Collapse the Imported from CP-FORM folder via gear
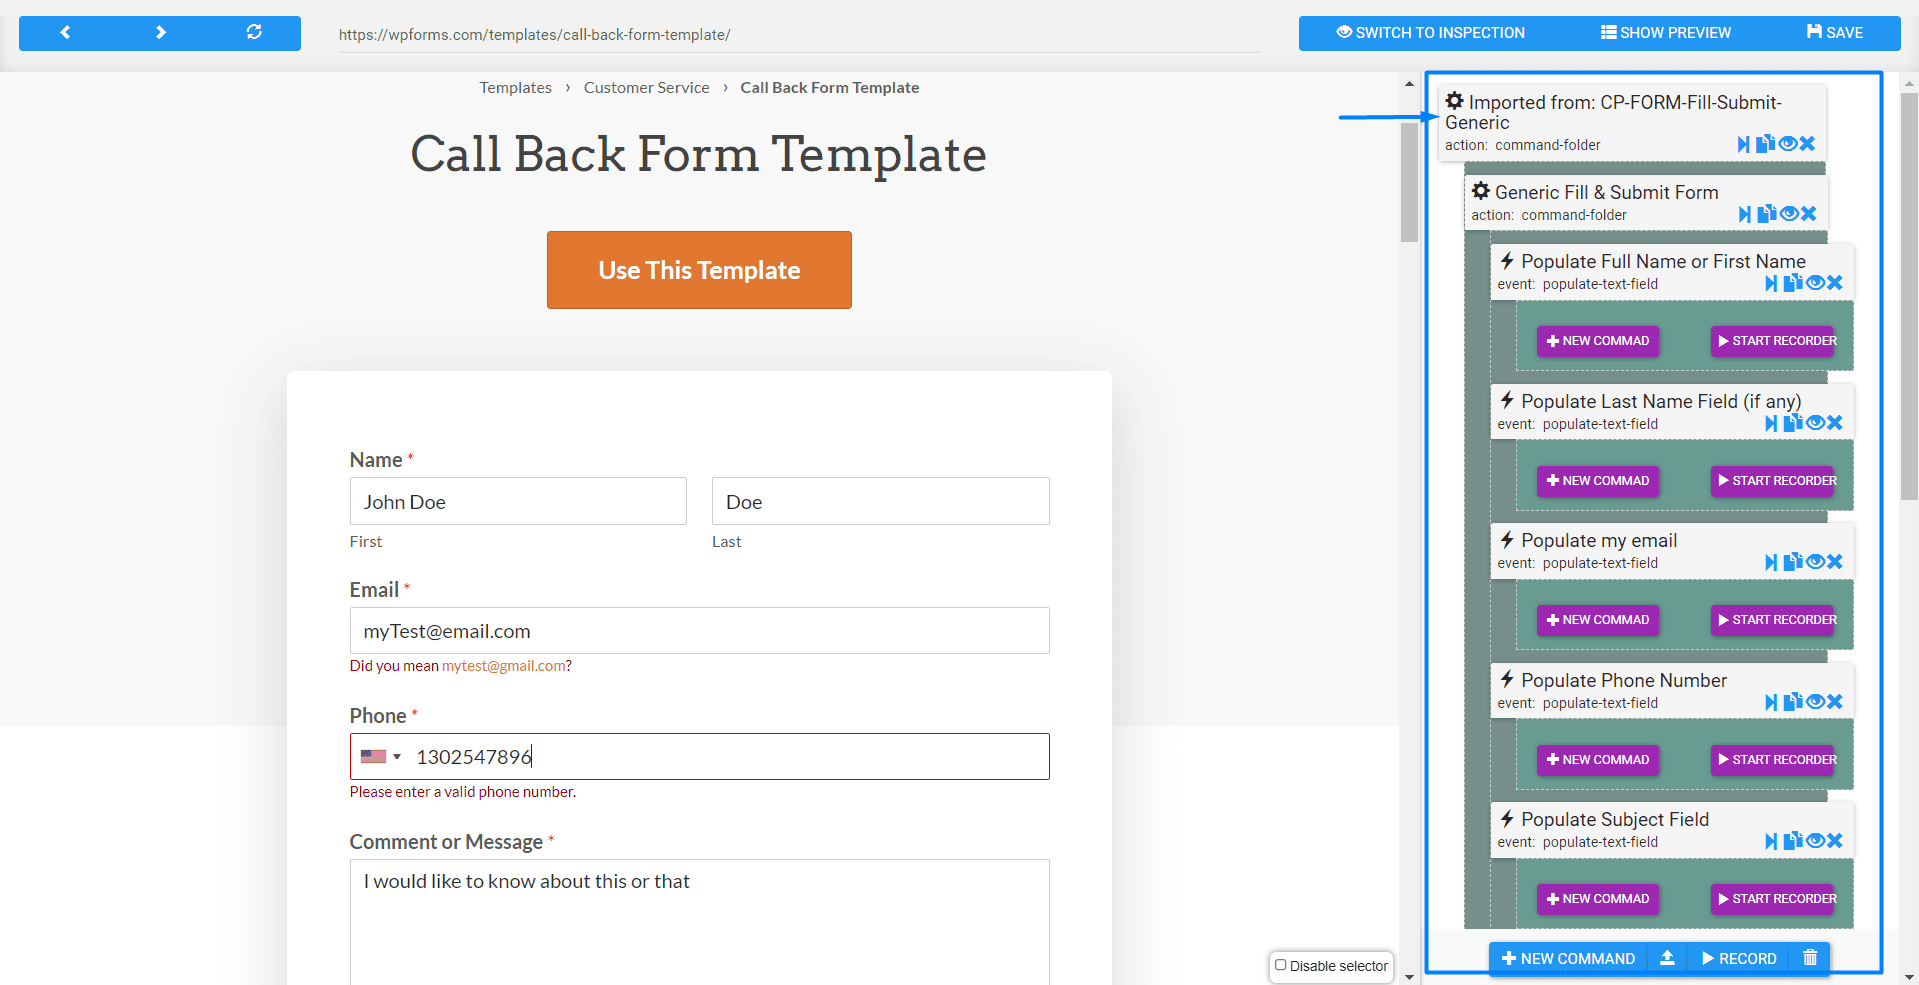Image resolution: width=1919 pixels, height=985 pixels. point(1455,101)
